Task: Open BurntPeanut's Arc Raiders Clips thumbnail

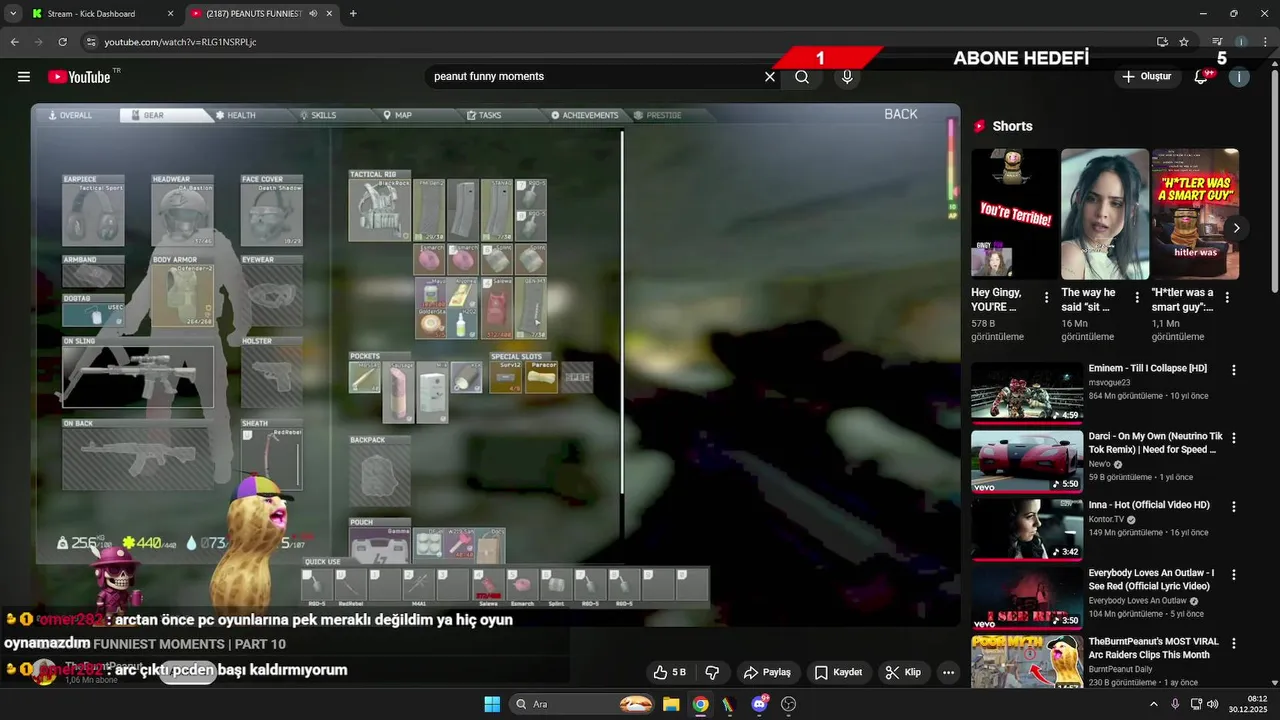Action: click(x=1027, y=661)
